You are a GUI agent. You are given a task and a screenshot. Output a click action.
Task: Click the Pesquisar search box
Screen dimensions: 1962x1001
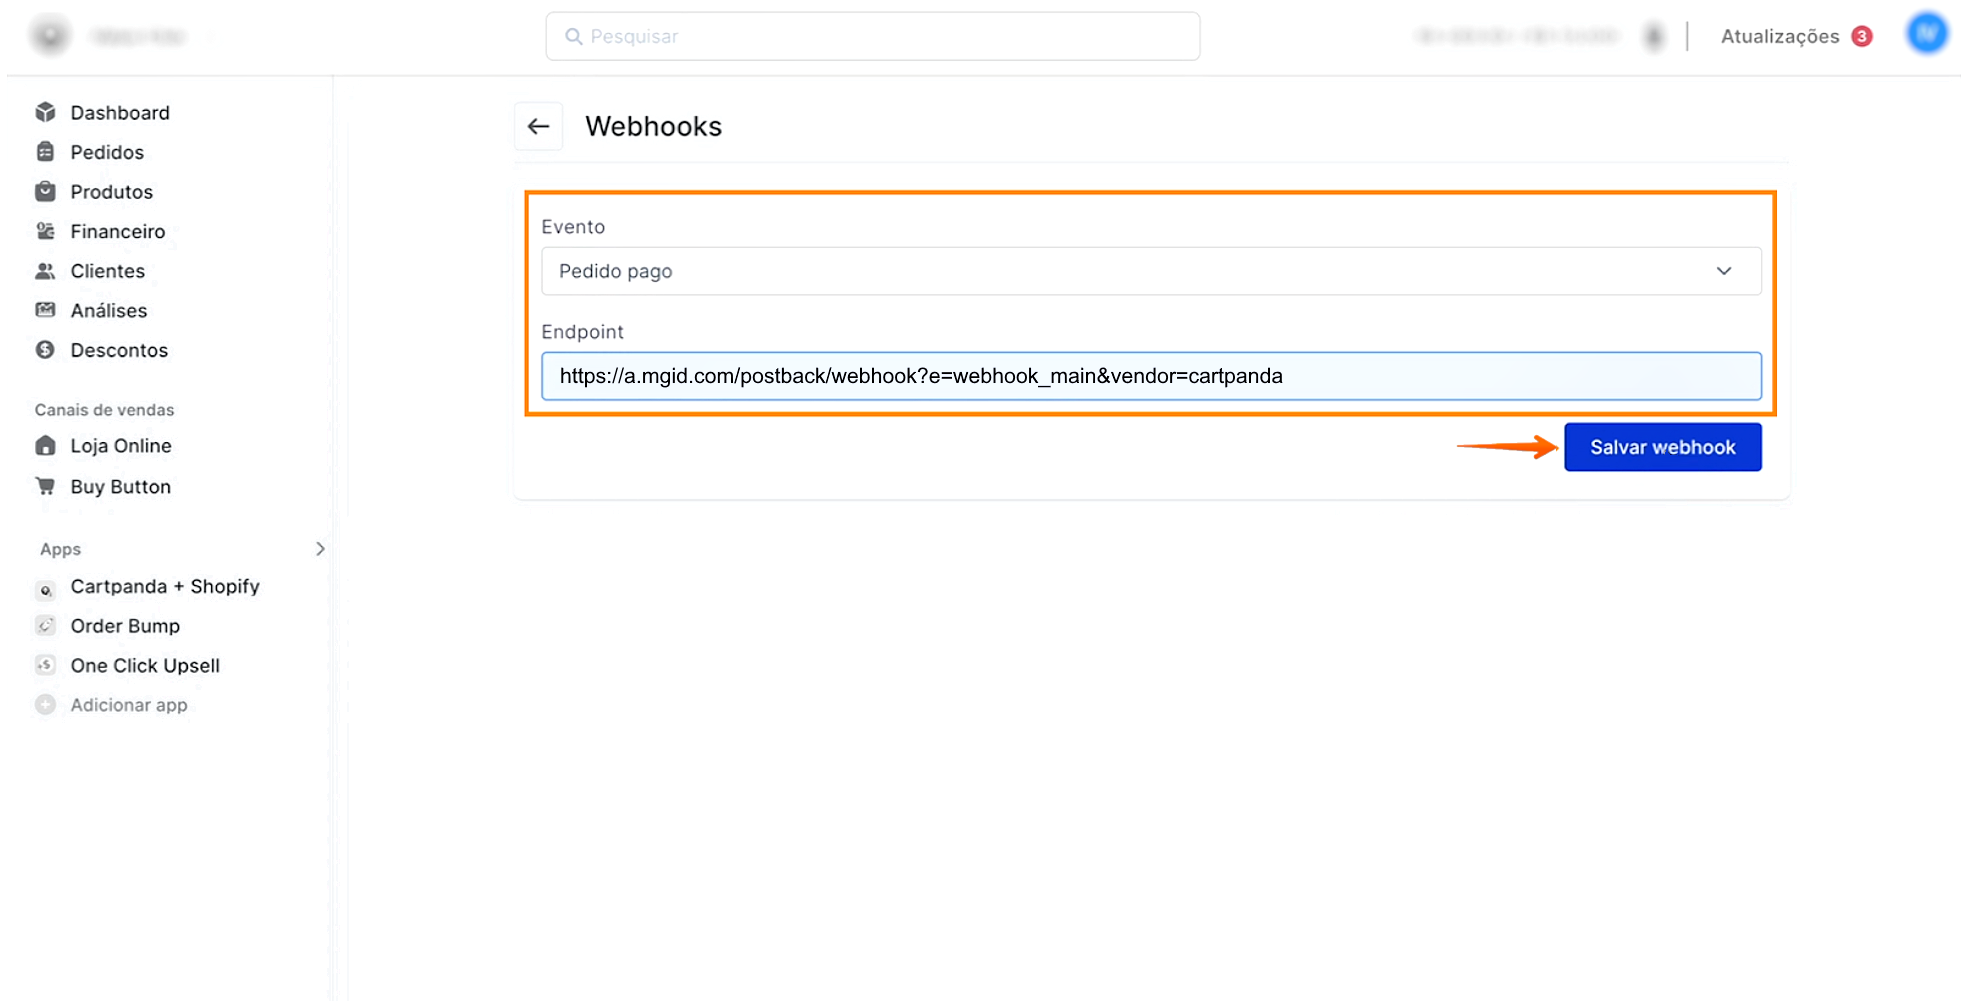pos(872,37)
